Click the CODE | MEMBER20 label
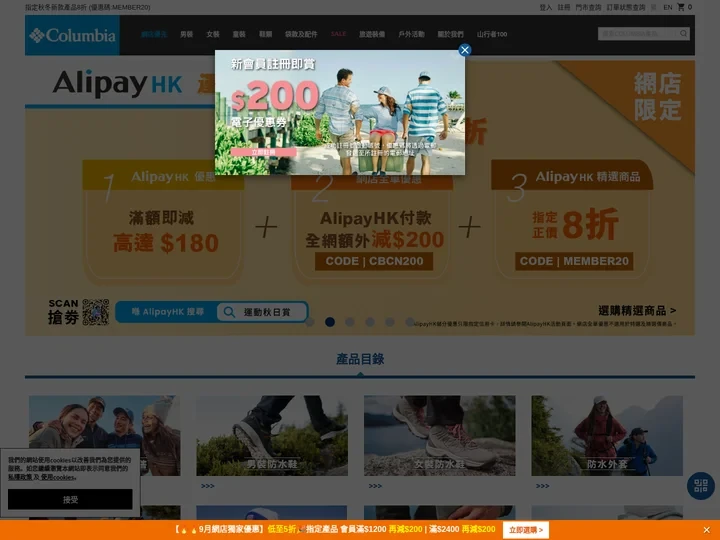Screen dimensions: 720x540 click(x=574, y=261)
